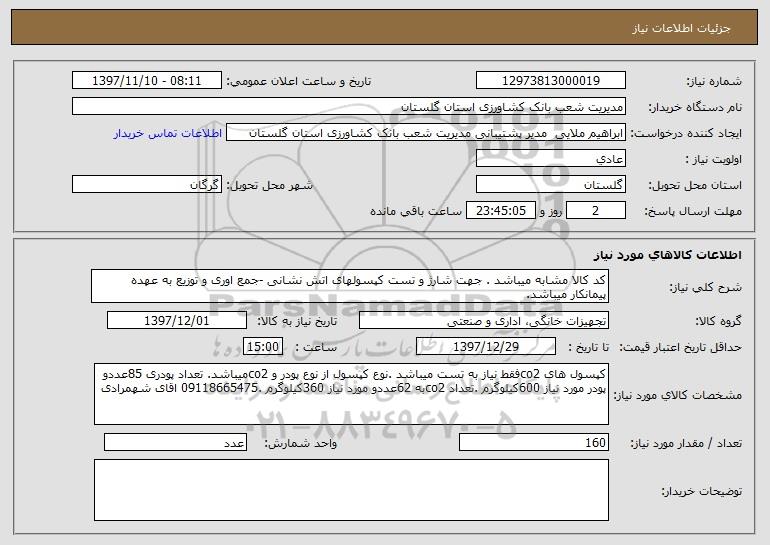Click the روز و text beside days field
770x545 pixels.
[x=551, y=212]
